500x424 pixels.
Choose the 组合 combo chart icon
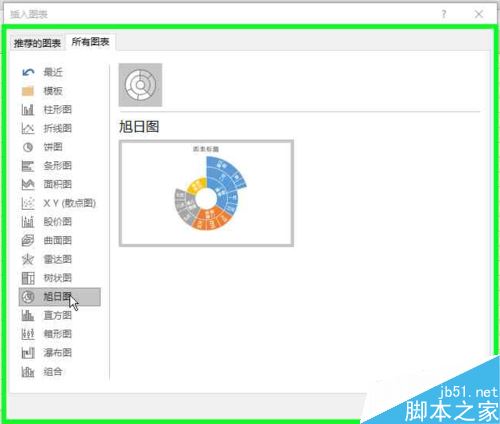coord(28,371)
